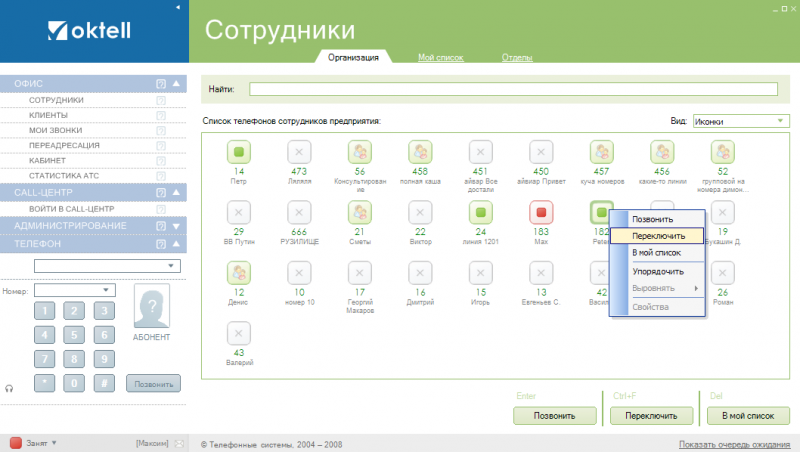Viewport: 800px width, 452px height.
Task: Open help icon for ОФИС section
Action: [x=161, y=84]
